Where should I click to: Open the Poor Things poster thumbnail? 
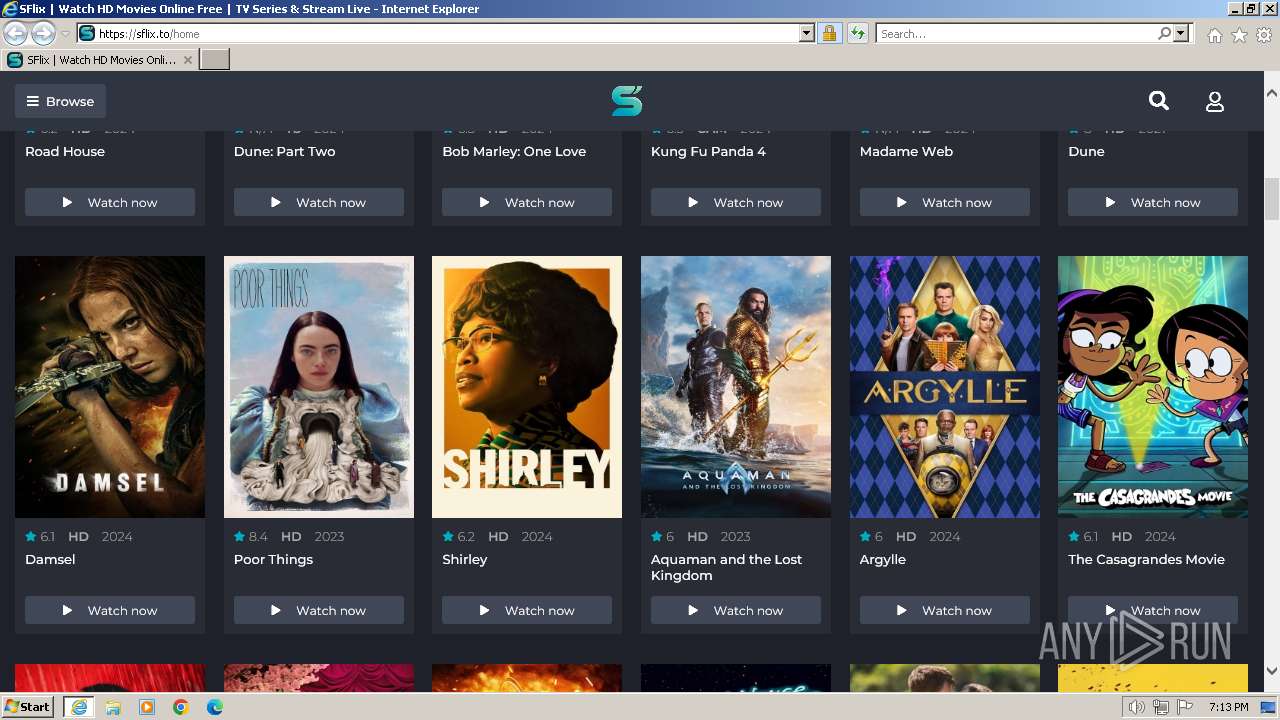(x=319, y=387)
